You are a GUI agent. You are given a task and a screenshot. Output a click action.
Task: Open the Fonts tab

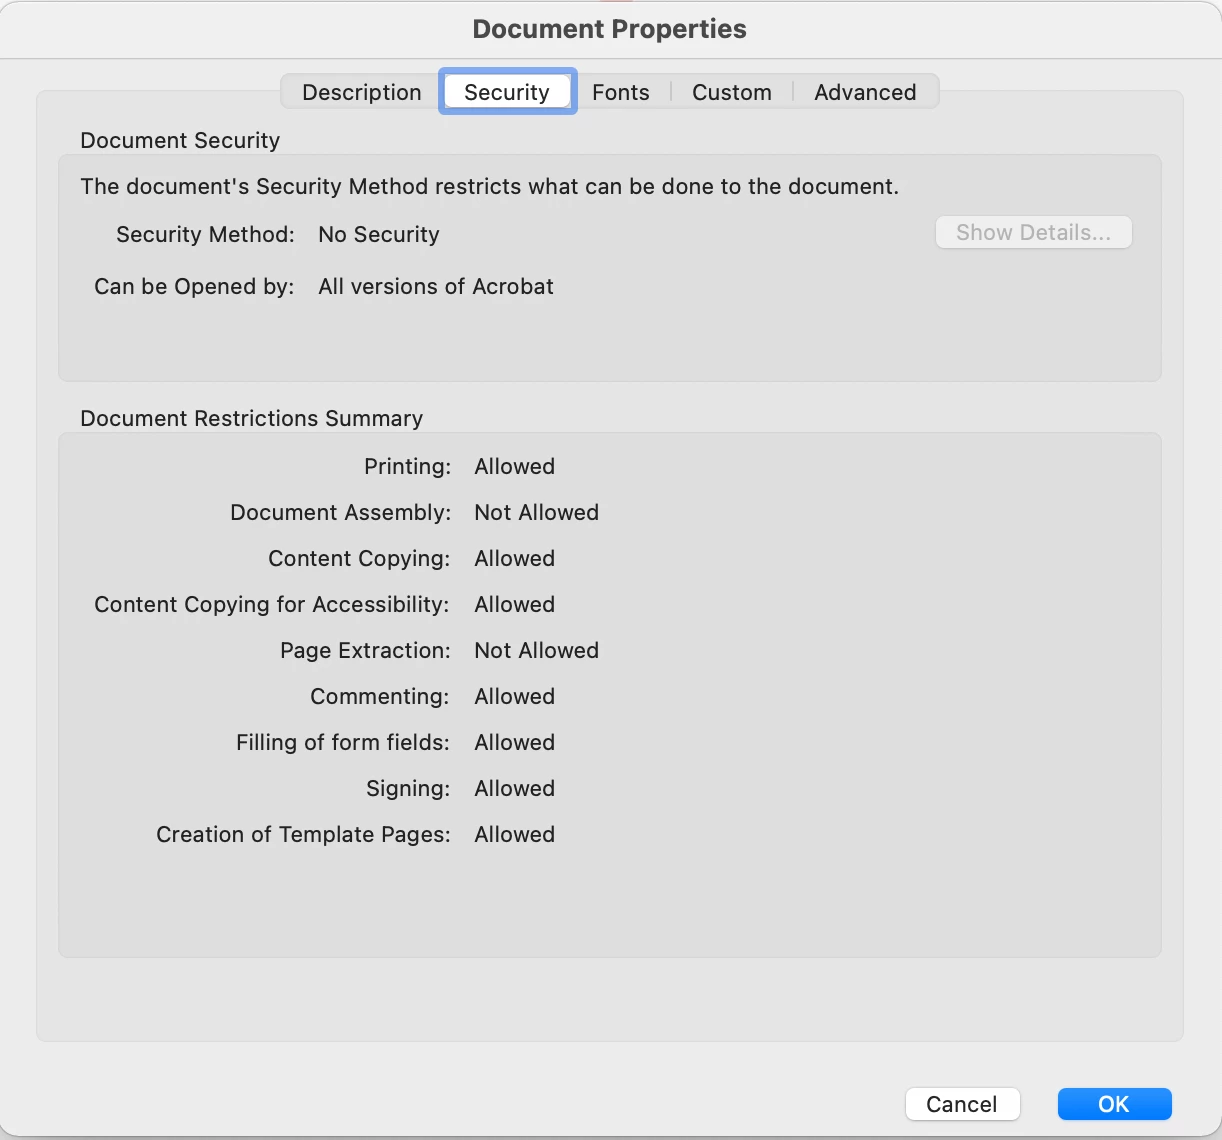click(620, 92)
